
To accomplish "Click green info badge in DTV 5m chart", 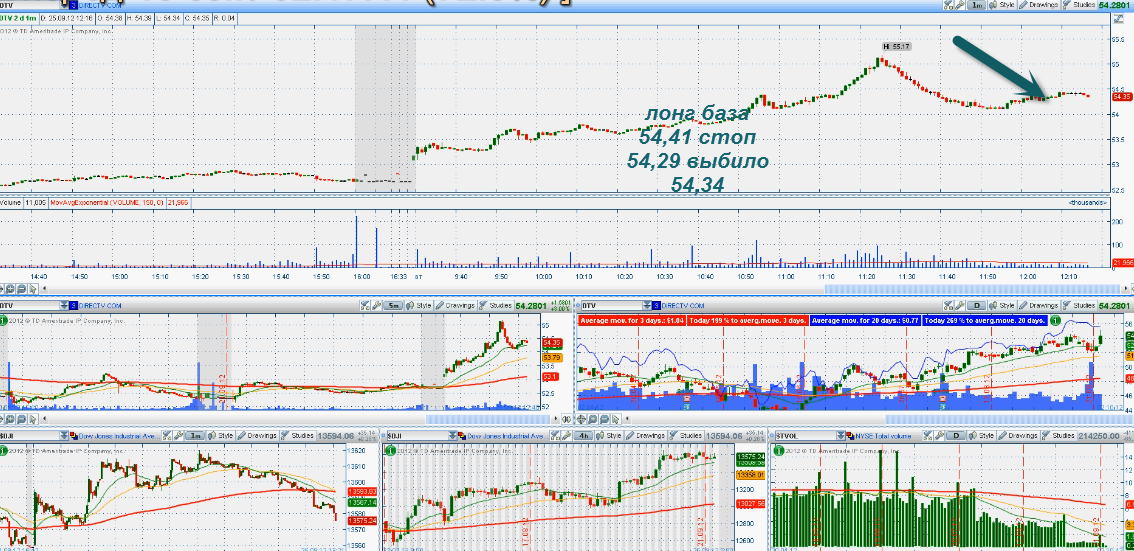I will (3, 320).
